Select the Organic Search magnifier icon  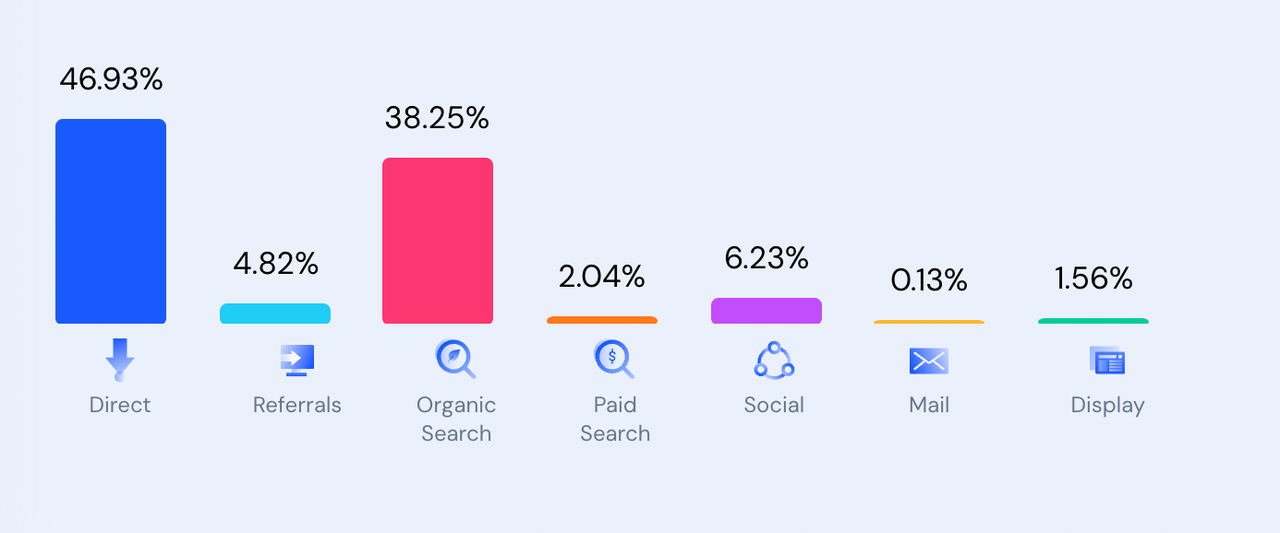(455, 360)
